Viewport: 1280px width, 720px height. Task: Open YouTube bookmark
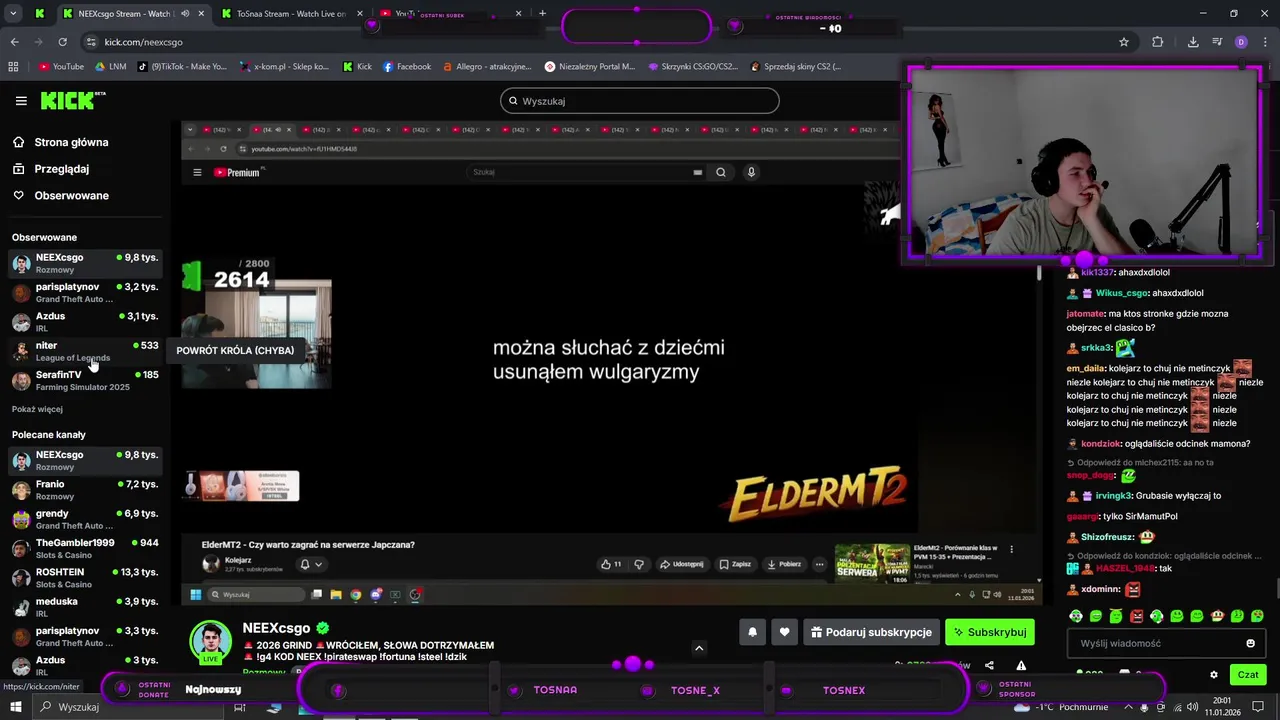click(61, 67)
